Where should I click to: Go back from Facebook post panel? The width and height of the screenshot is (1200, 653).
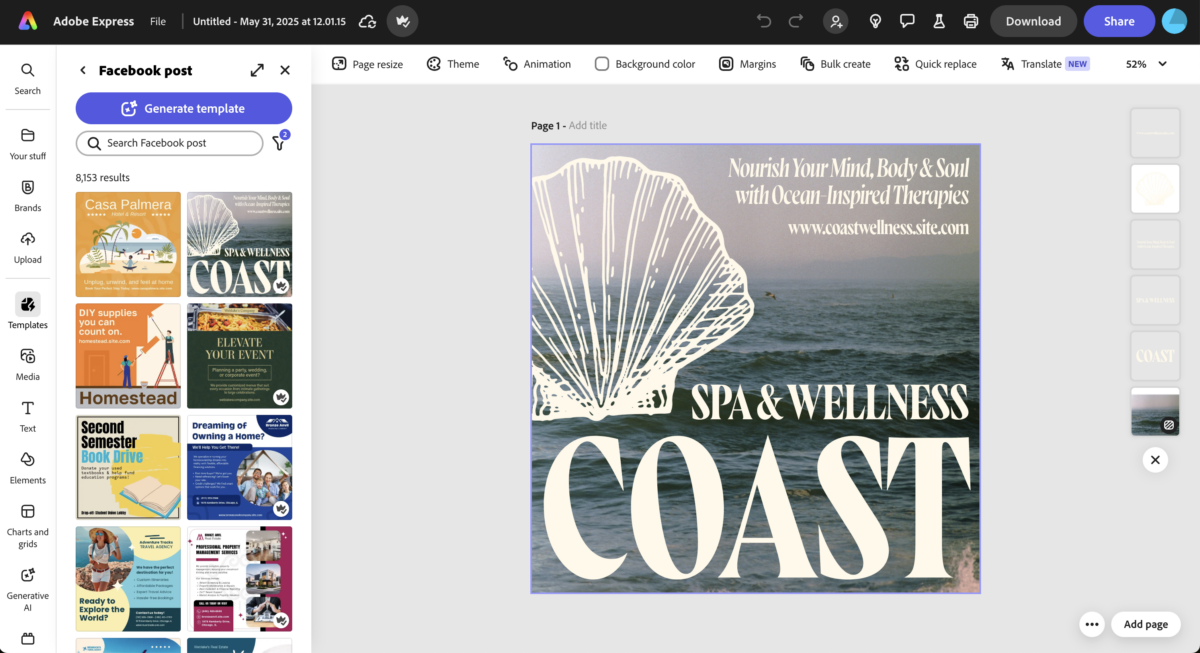pyautogui.click(x=83, y=70)
